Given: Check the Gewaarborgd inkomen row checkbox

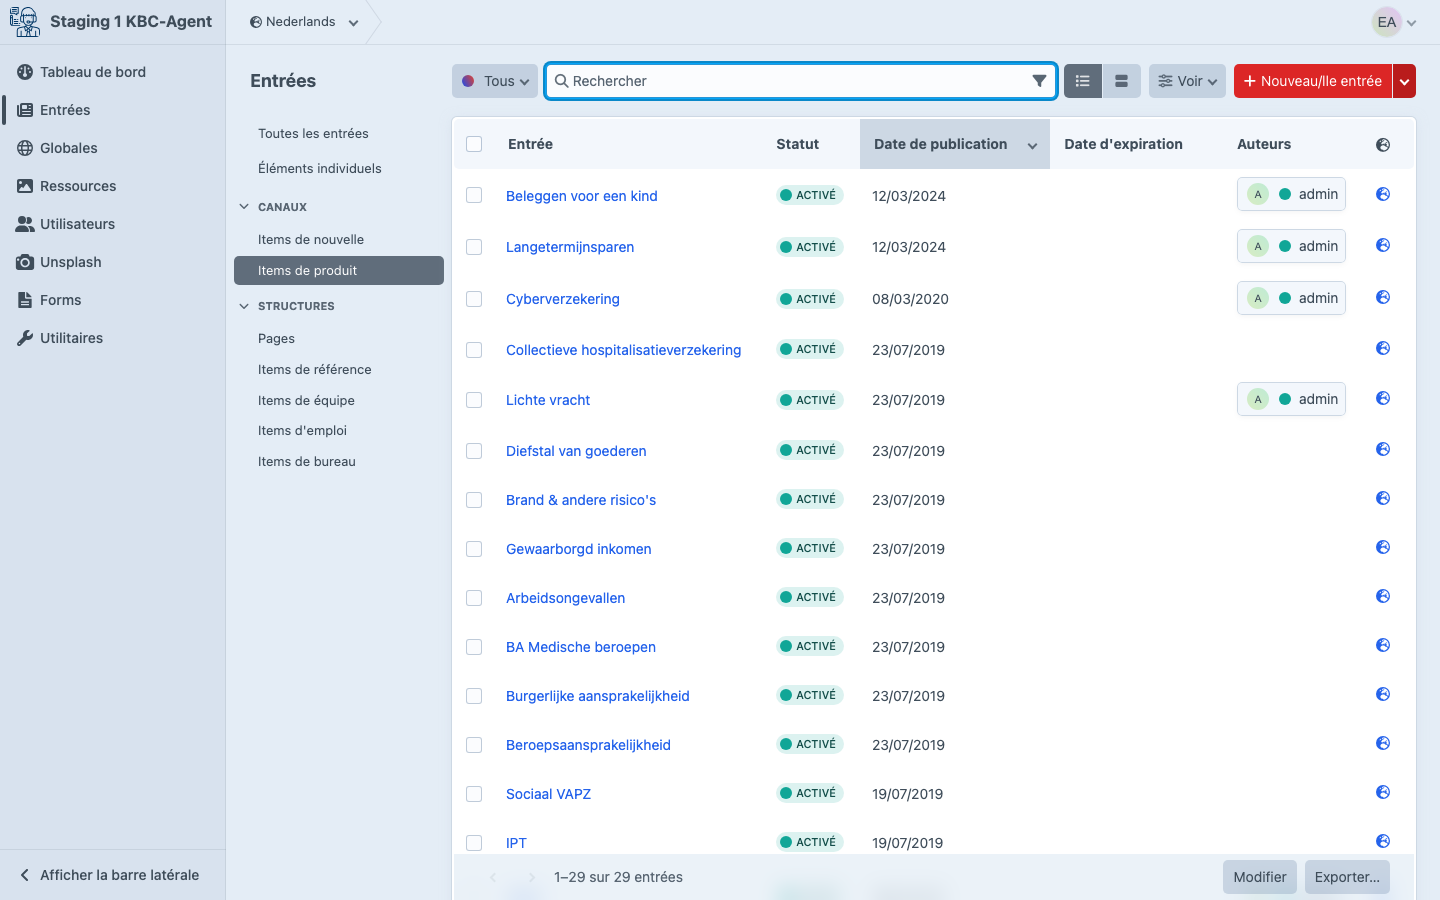Looking at the screenshot, I should tap(474, 549).
